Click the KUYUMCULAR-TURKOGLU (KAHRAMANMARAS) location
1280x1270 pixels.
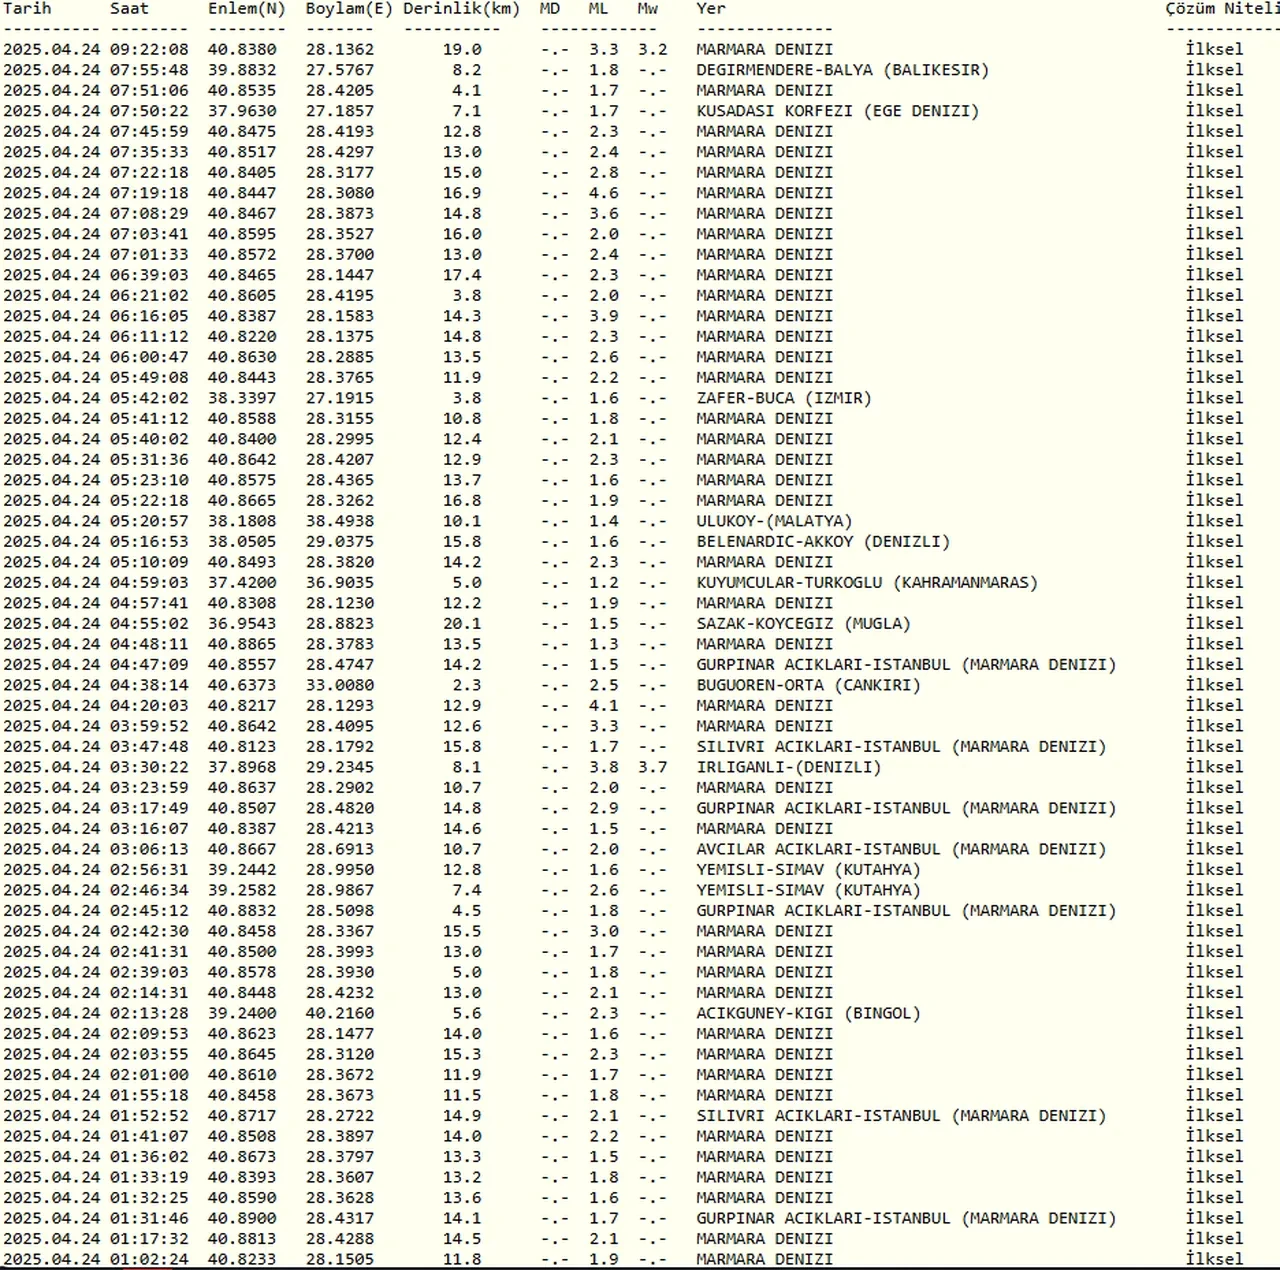pyautogui.click(x=866, y=583)
